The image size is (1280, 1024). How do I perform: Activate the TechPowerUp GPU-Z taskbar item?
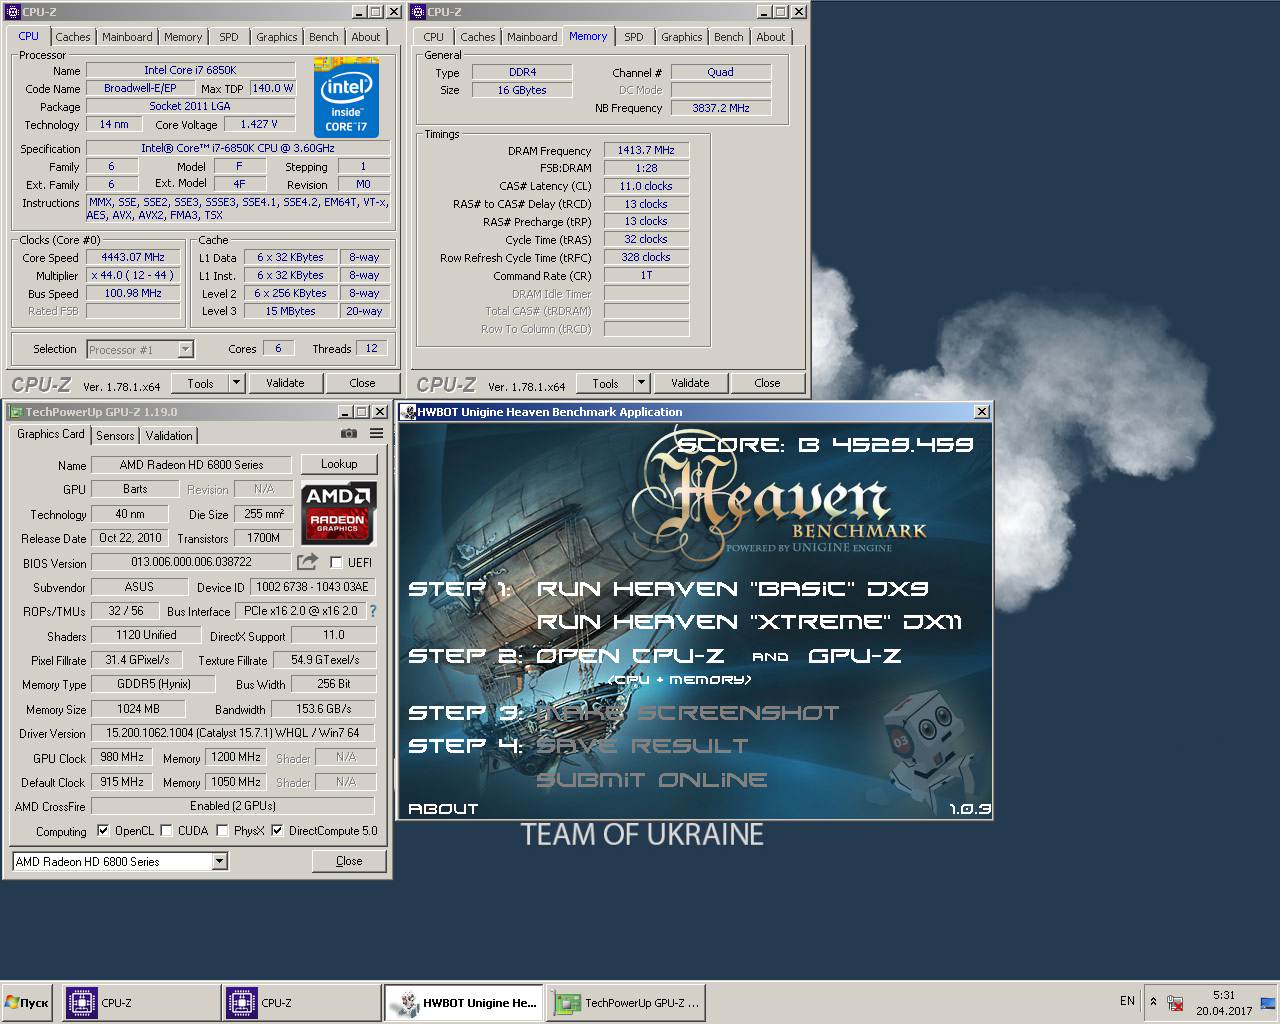(x=626, y=1003)
